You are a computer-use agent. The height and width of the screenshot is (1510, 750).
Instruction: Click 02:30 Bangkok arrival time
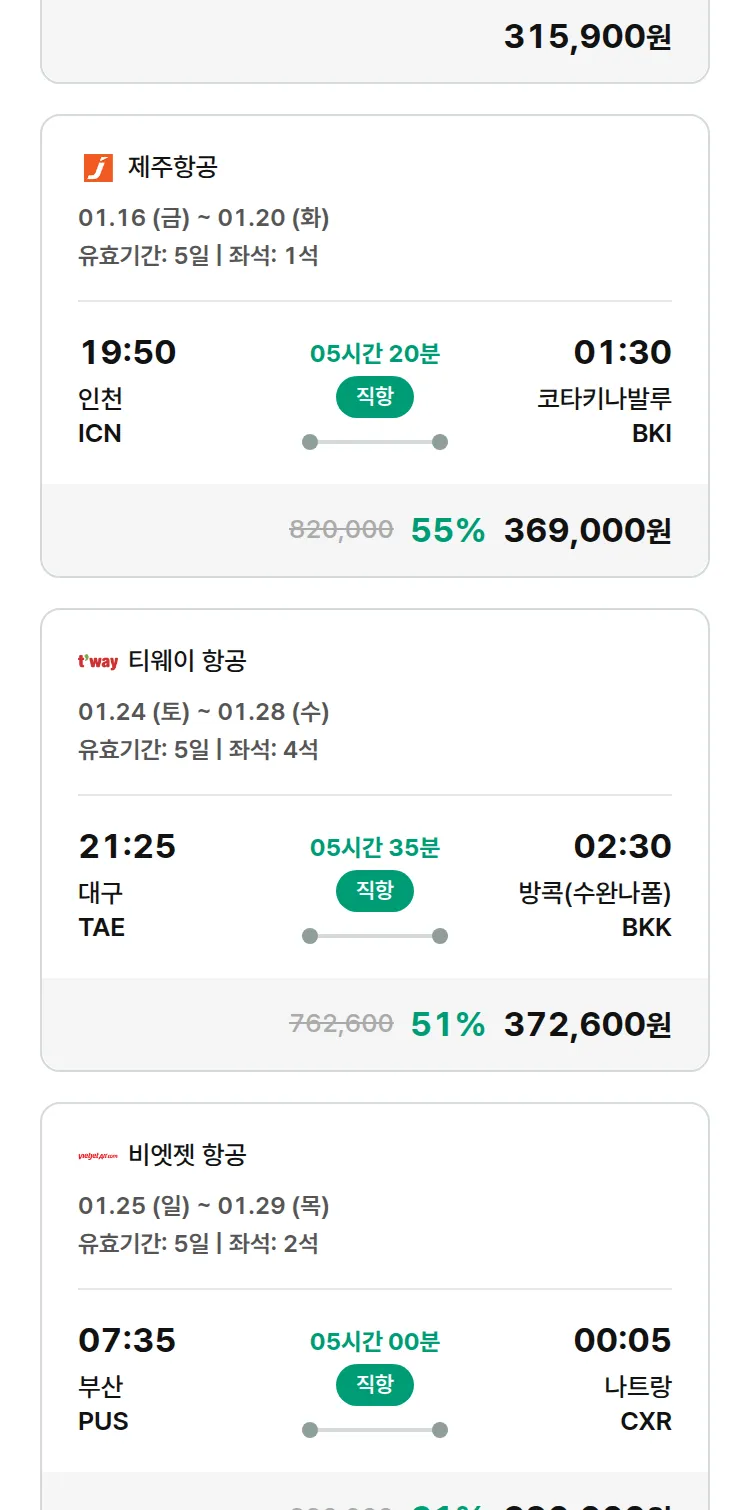pyautogui.click(x=622, y=846)
